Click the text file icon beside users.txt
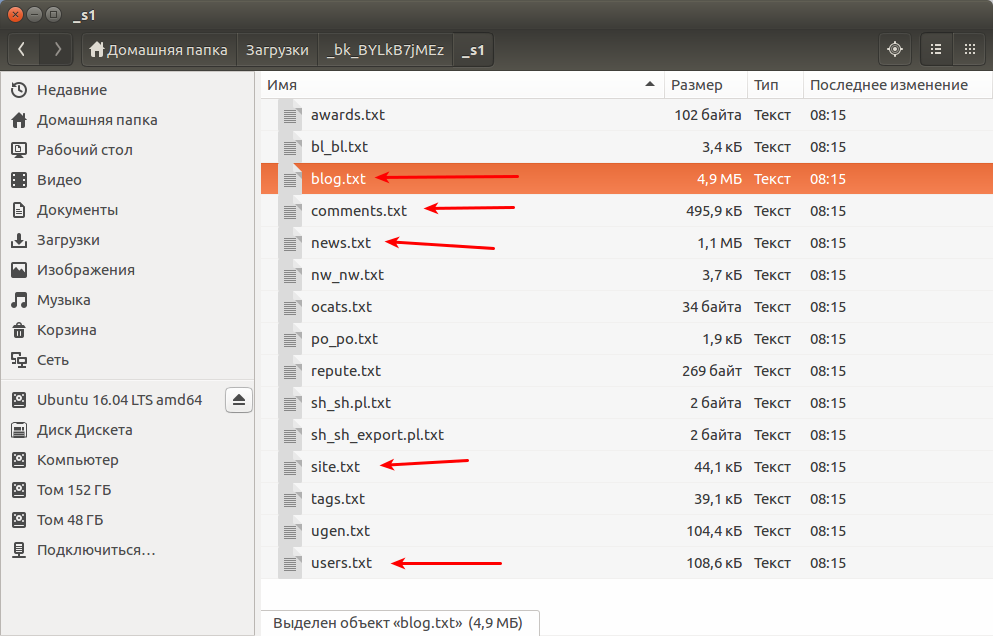Screen dimensions: 993x636 click(x=291, y=563)
